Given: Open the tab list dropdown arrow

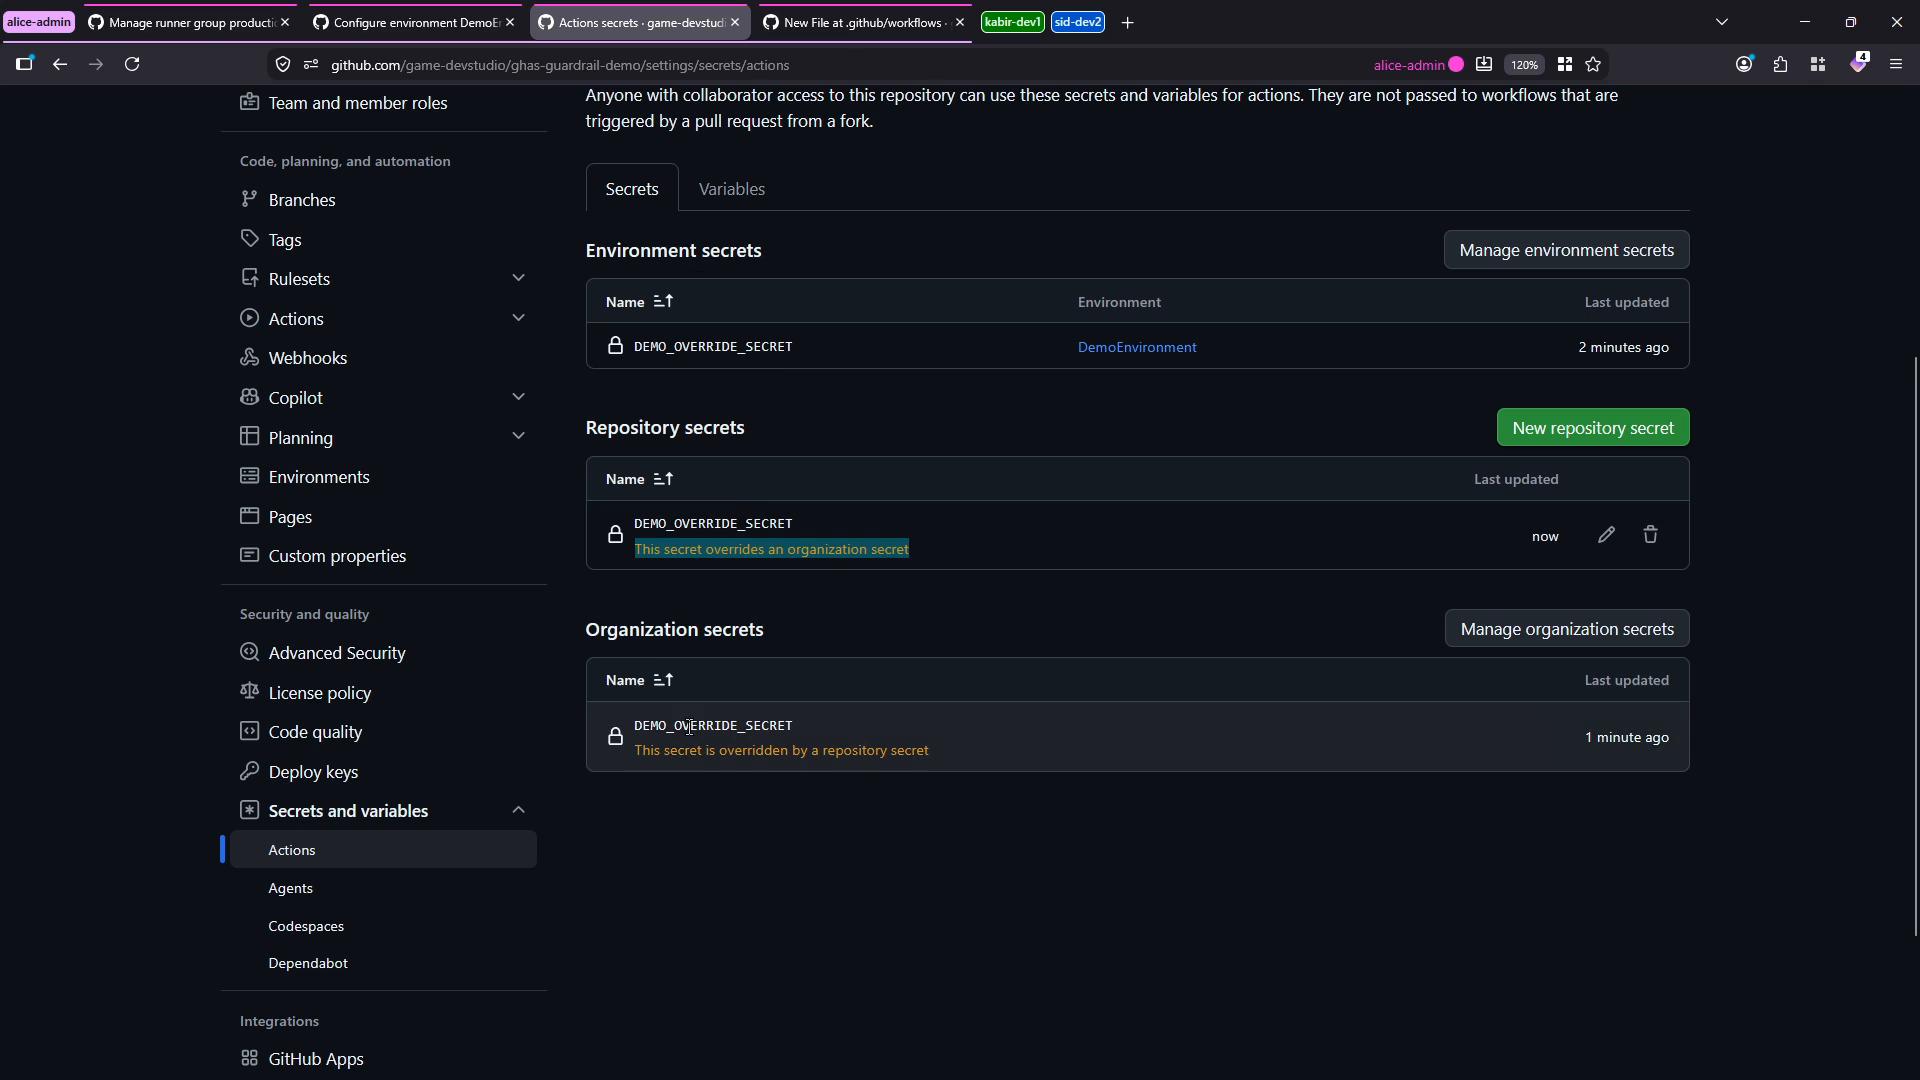Looking at the screenshot, I should click(1721, 22).
